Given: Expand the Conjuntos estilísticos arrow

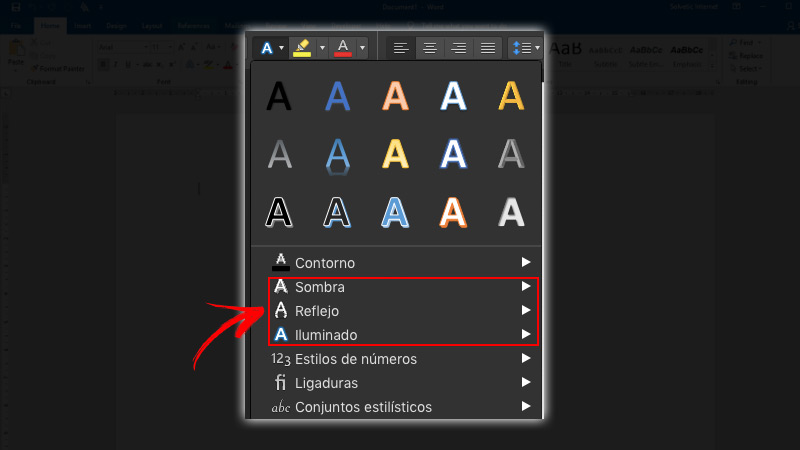Looking at the screenshot, I should click(526, 407).
